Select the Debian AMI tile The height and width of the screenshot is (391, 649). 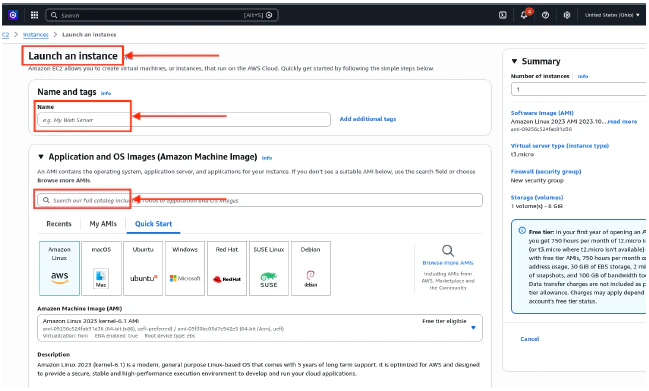click(311, 269)
